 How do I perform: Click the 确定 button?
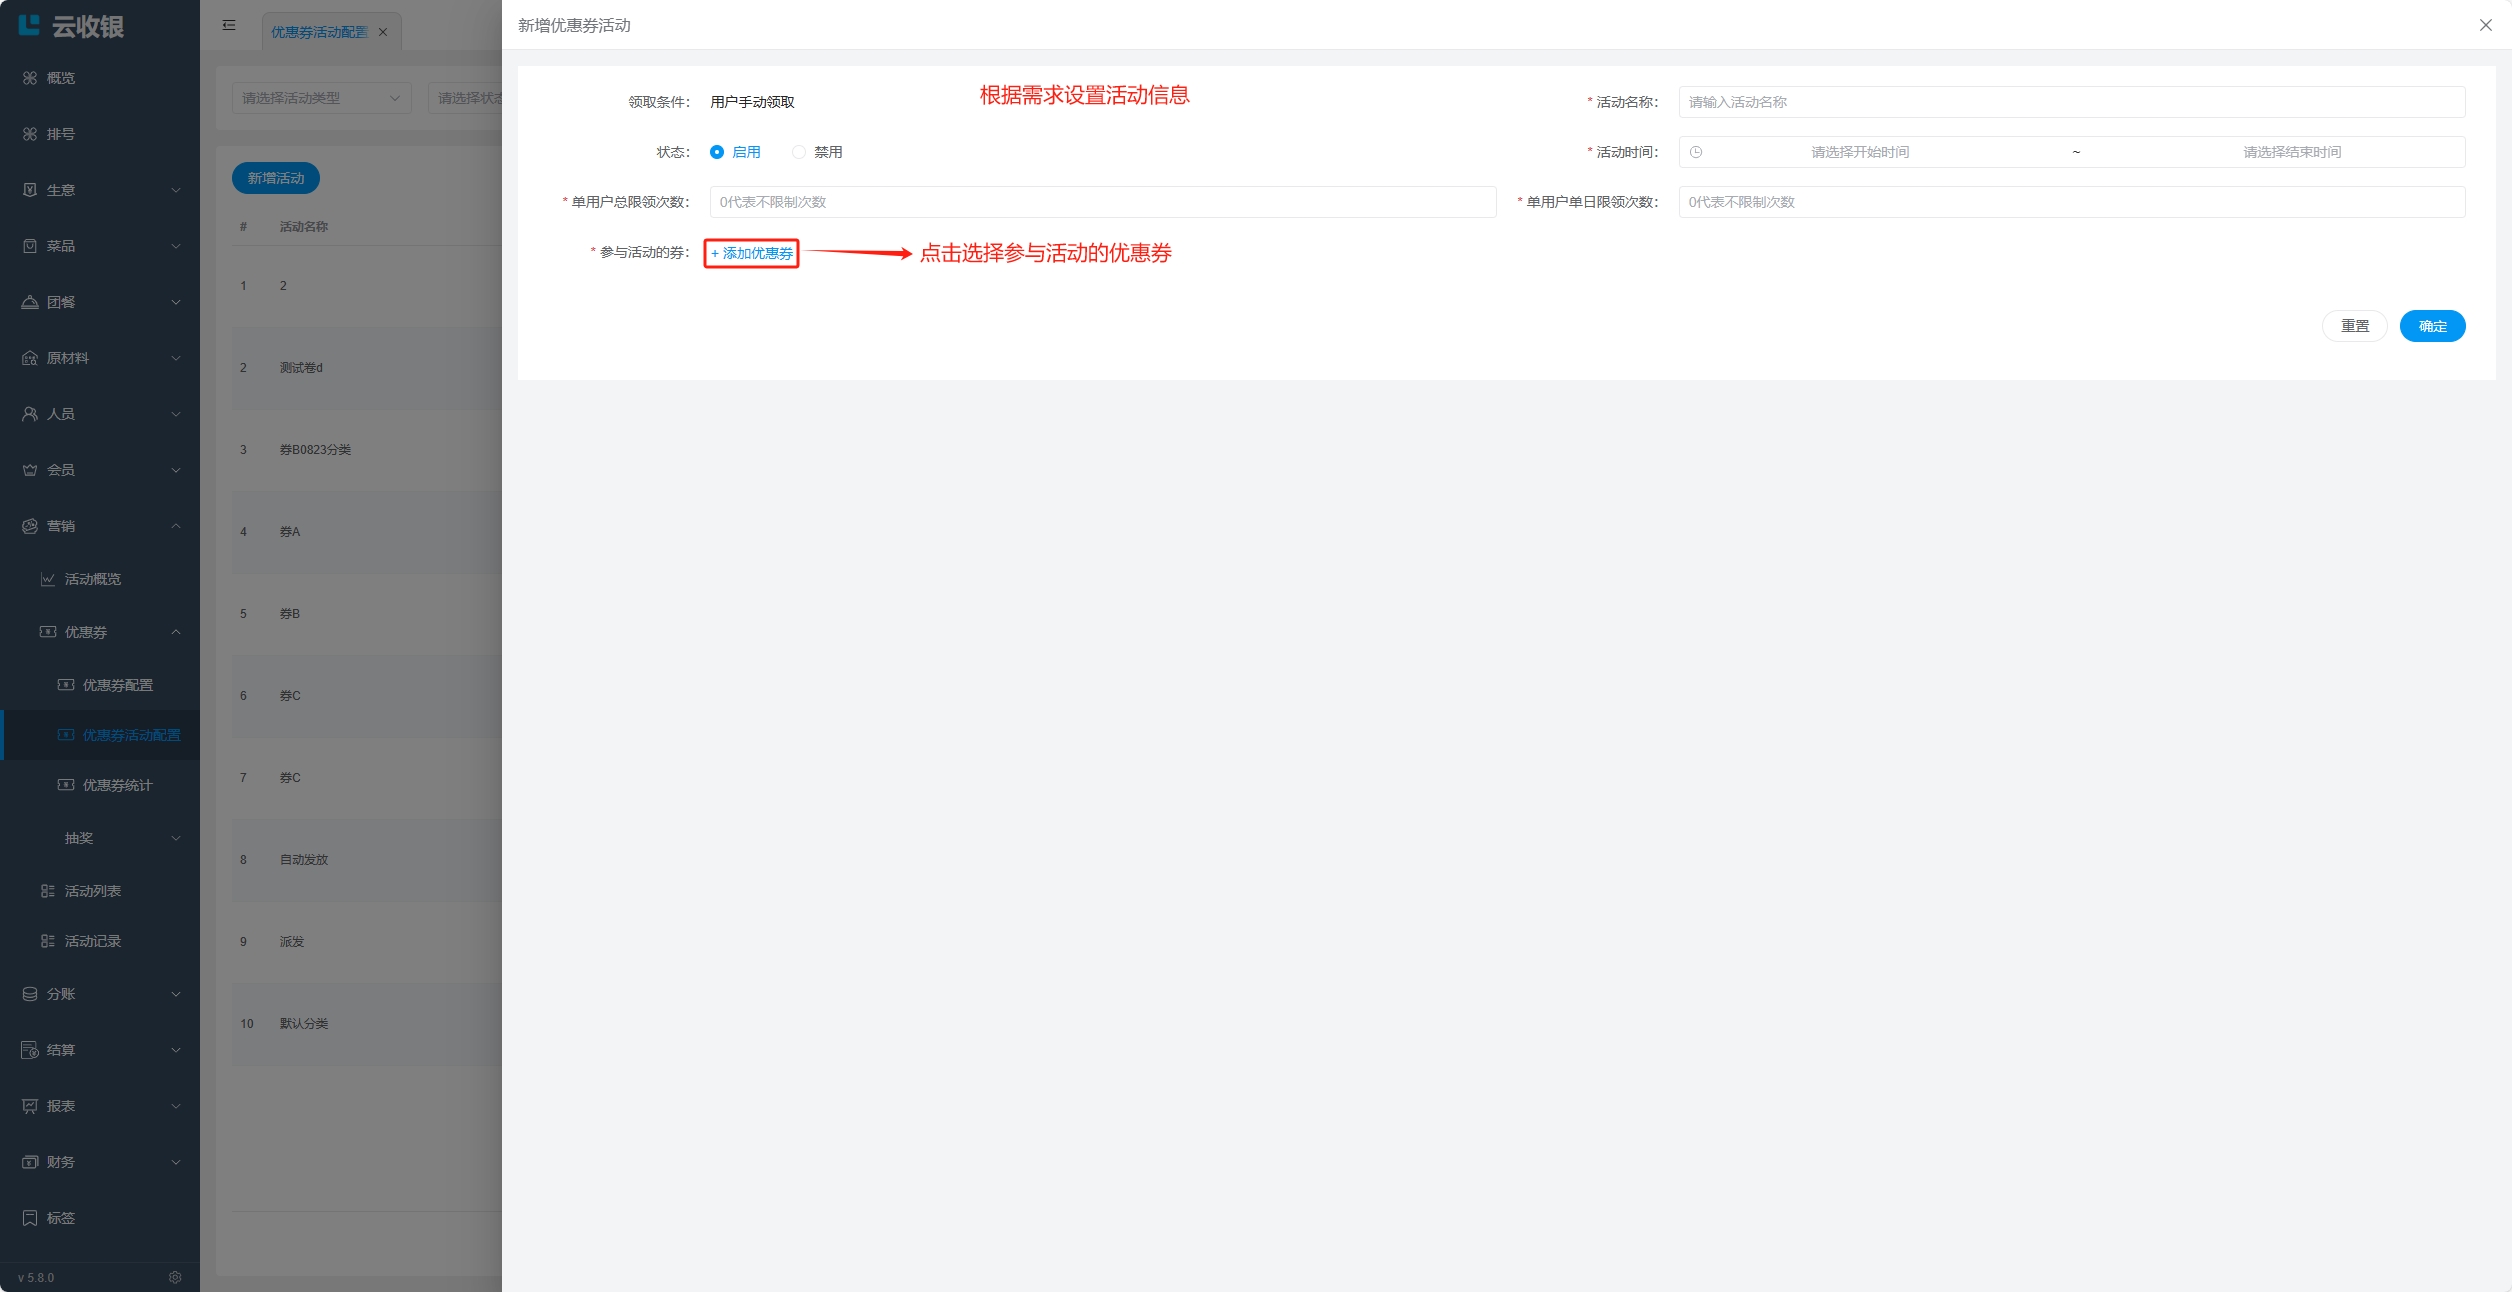(2432, 326)
